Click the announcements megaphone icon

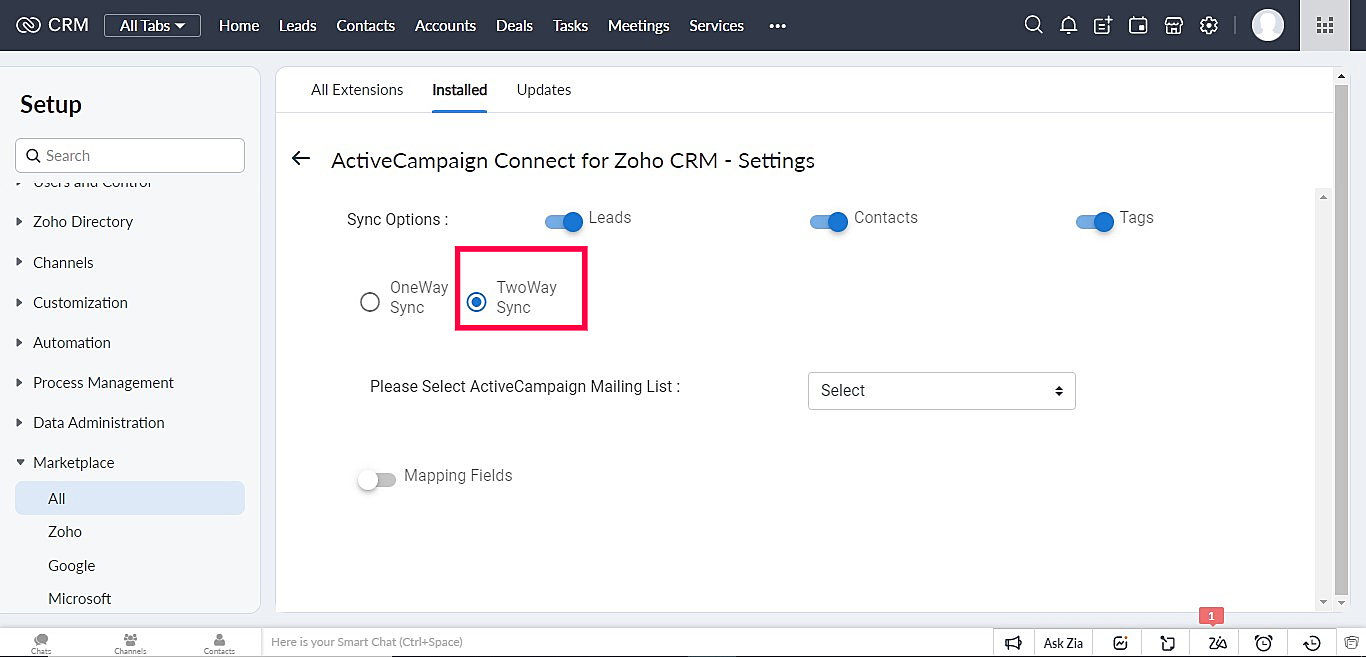pyautogui.click(x=1013, y=643)
